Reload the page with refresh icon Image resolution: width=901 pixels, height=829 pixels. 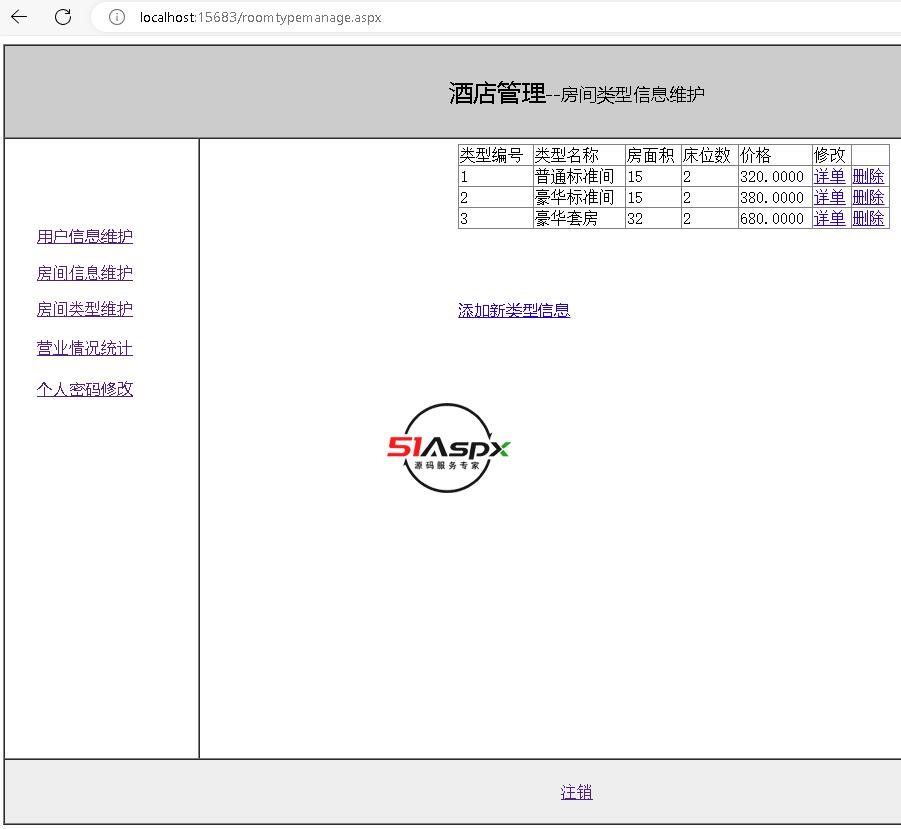(63, 17)
